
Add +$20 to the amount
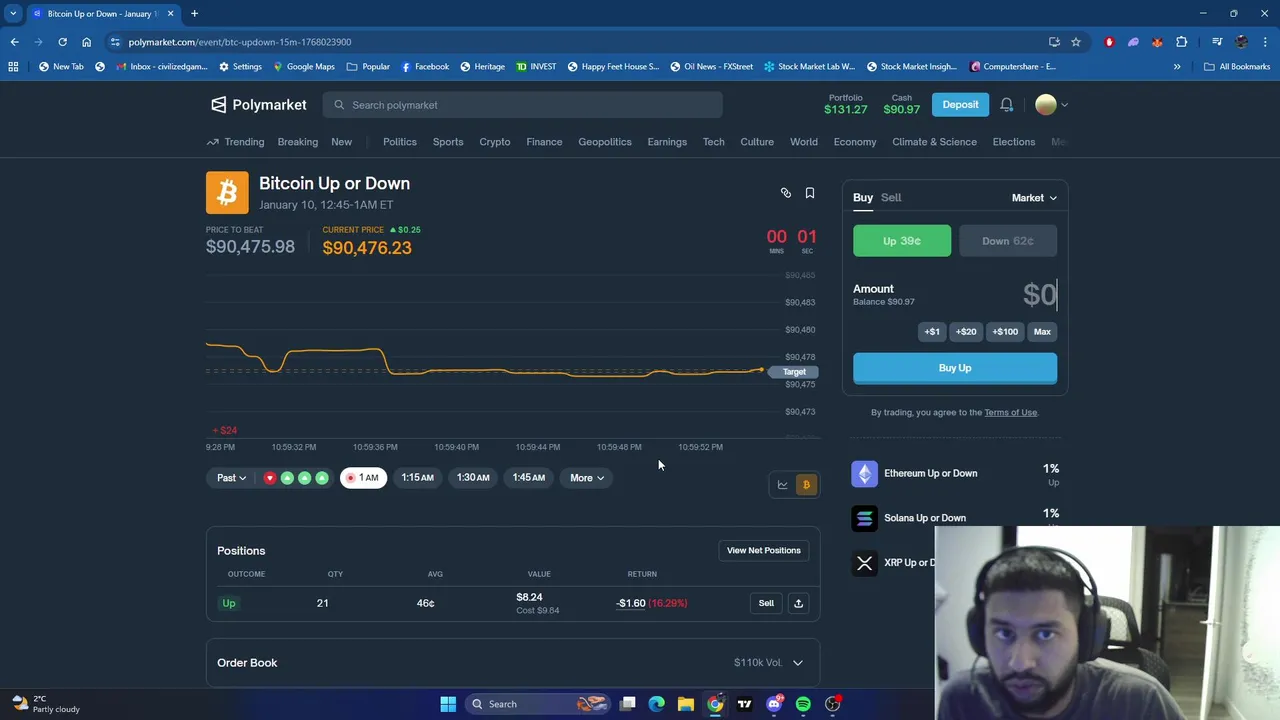[x=966, y=332]
